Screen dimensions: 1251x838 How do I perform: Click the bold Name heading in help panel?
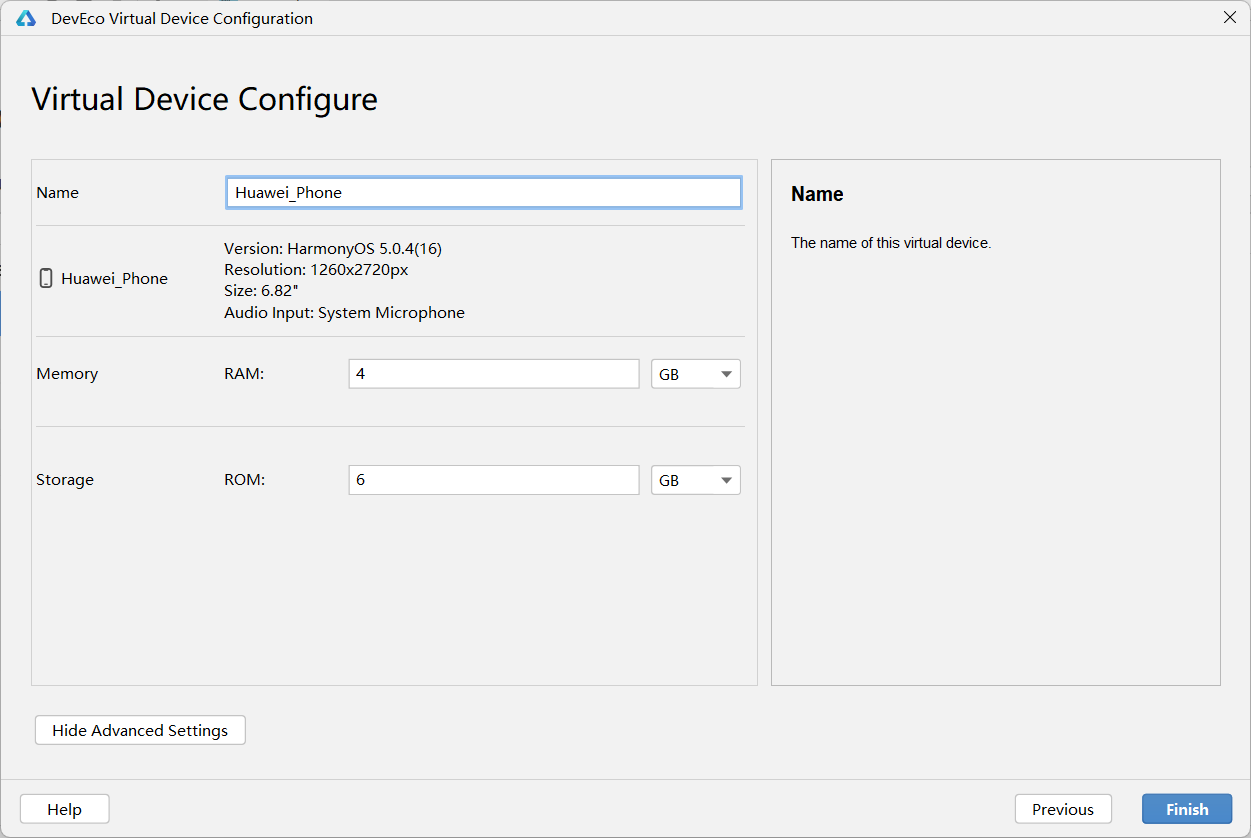[817, 194]
